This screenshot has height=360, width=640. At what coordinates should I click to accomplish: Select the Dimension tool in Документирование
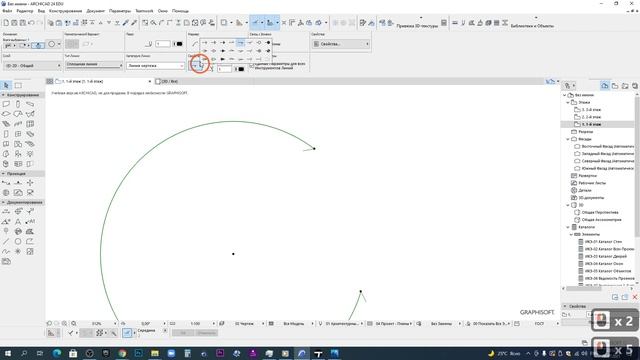[x=6, y=211]
